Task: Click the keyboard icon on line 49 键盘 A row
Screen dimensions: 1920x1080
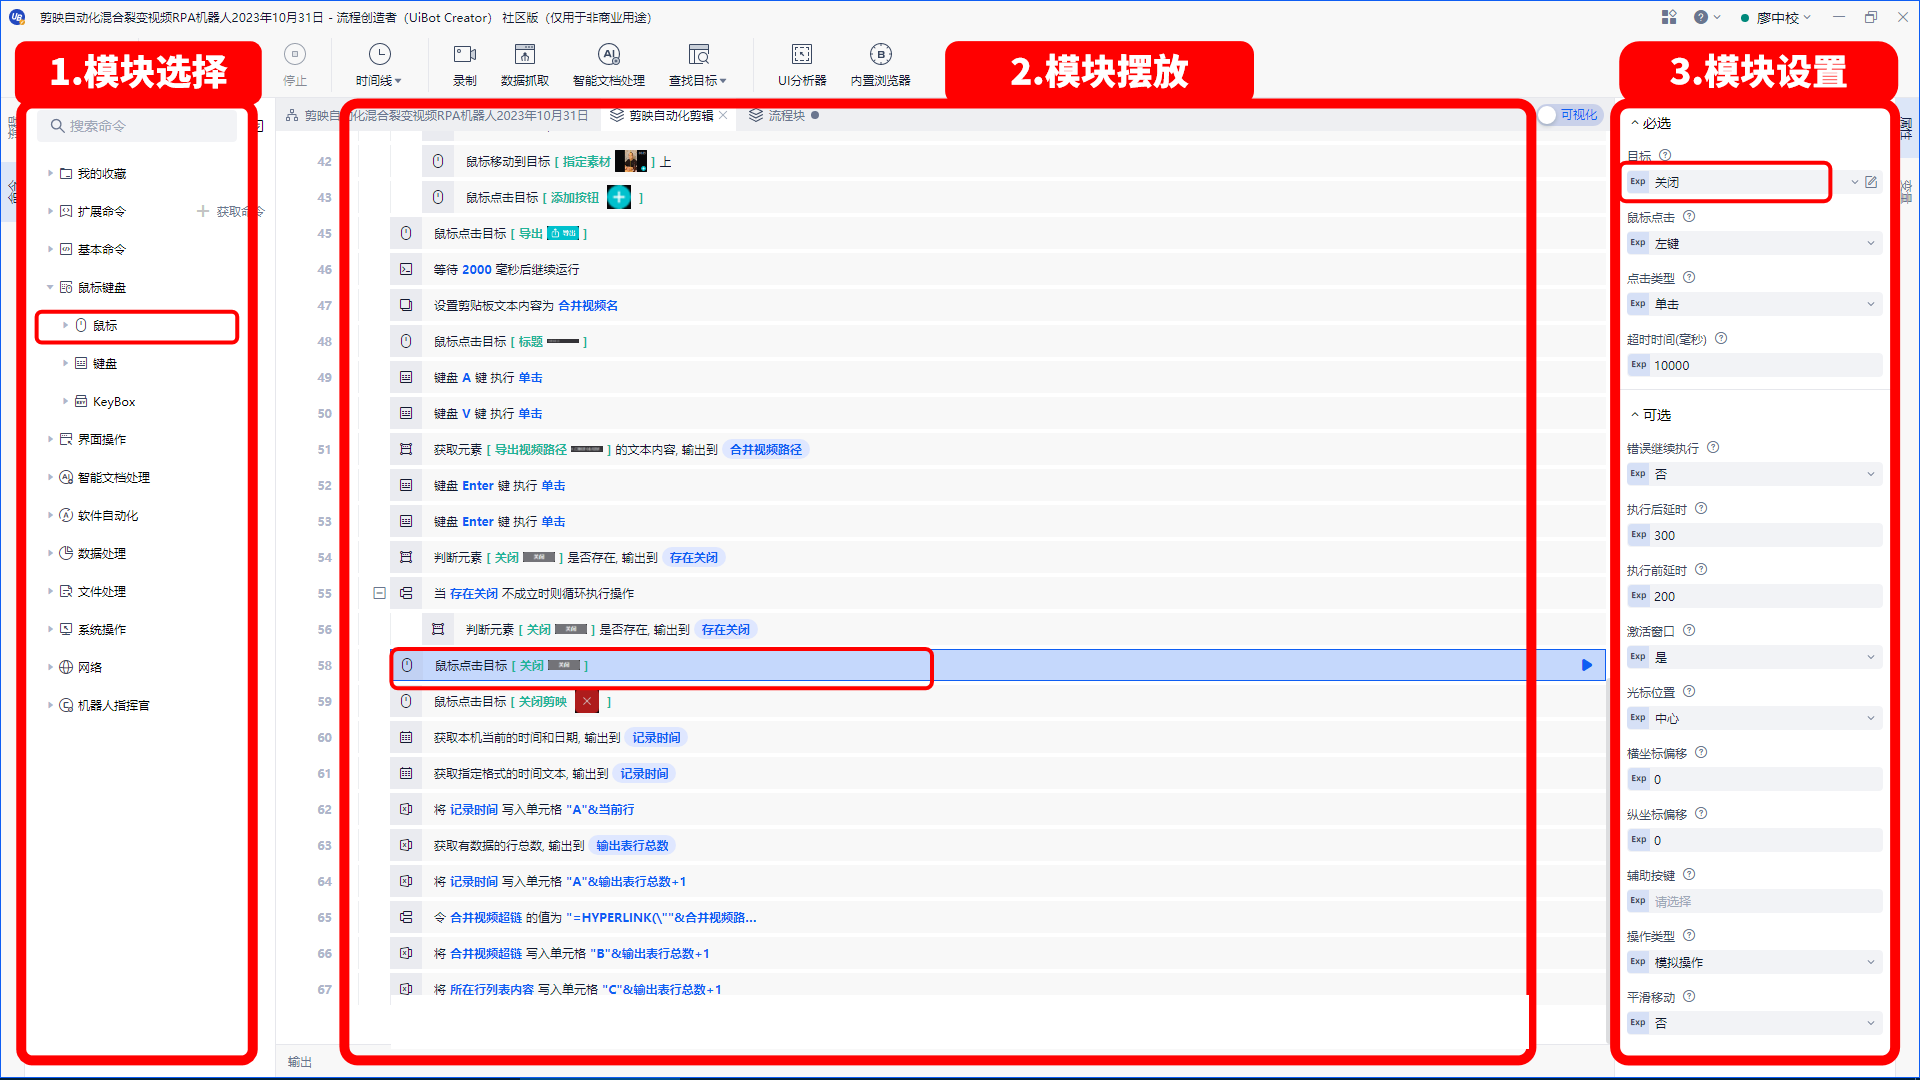Action: [406, 377]
